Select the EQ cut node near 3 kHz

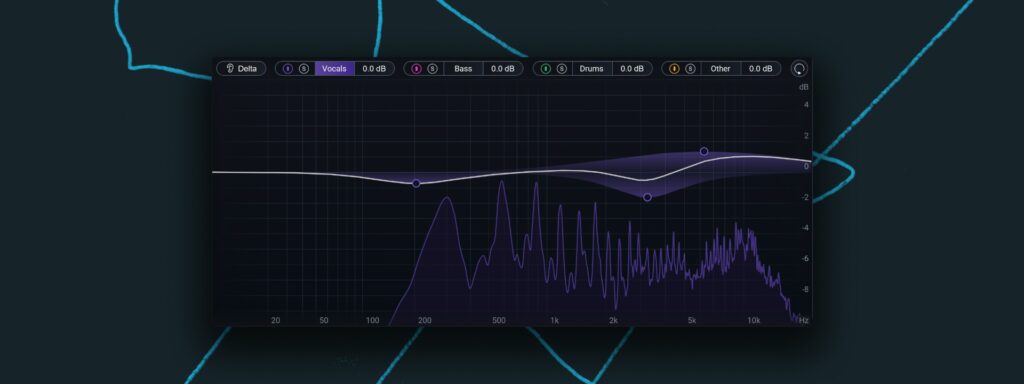(x=647, y=197)
